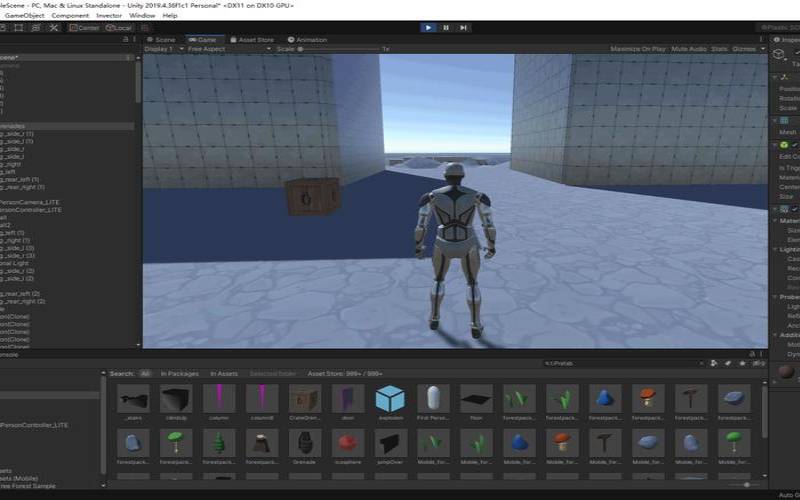Viewport: 800px width, 500px height.
Task: Toggle Maximize On Play
Action: click(638, 49)
